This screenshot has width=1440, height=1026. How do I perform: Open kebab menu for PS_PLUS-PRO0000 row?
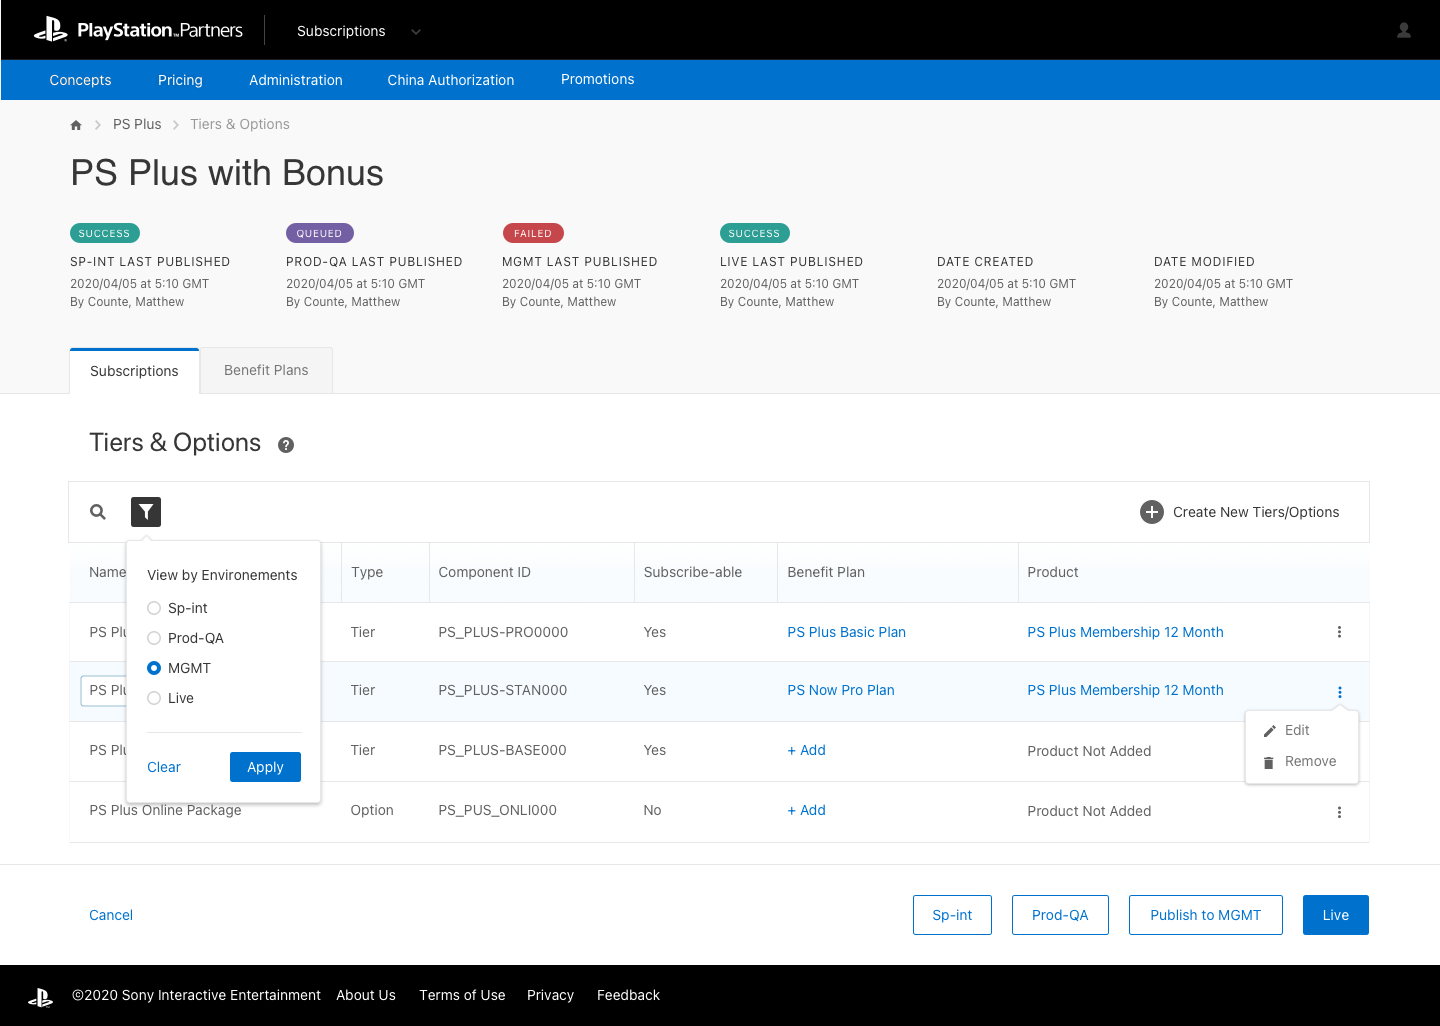1339,632
